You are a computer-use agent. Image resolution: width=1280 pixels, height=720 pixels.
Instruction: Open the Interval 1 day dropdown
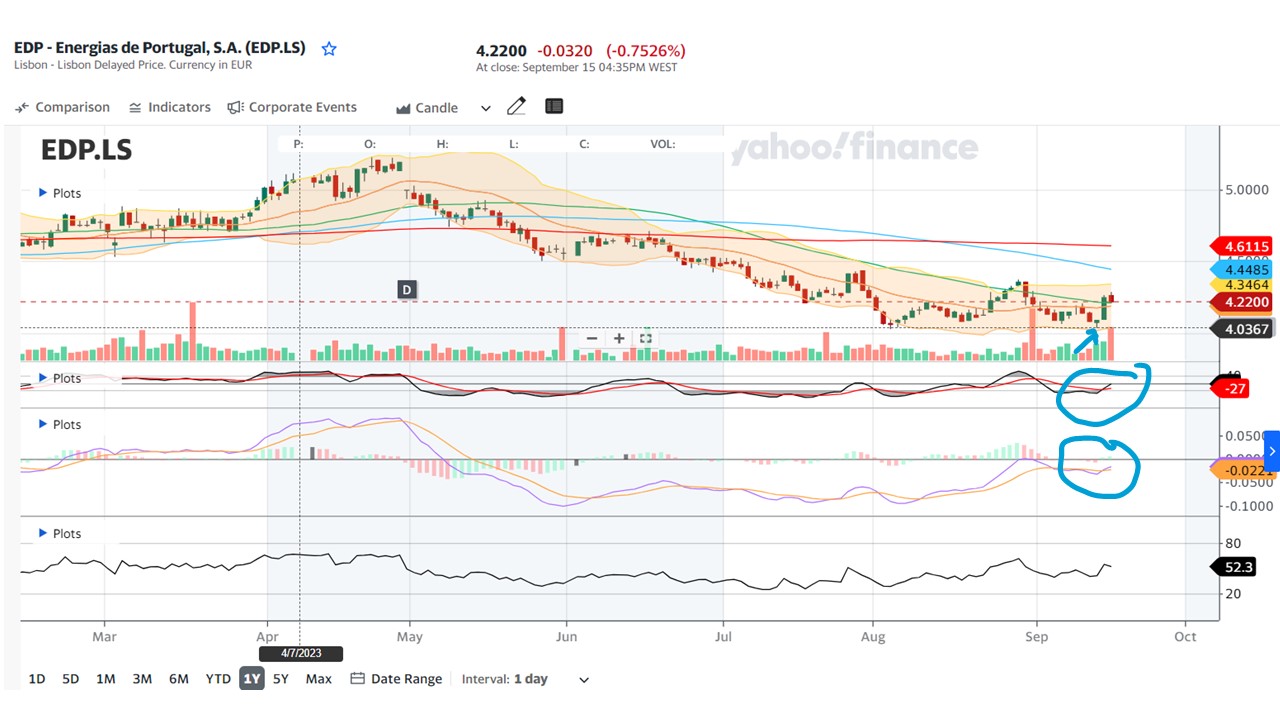tap(525, 679)
